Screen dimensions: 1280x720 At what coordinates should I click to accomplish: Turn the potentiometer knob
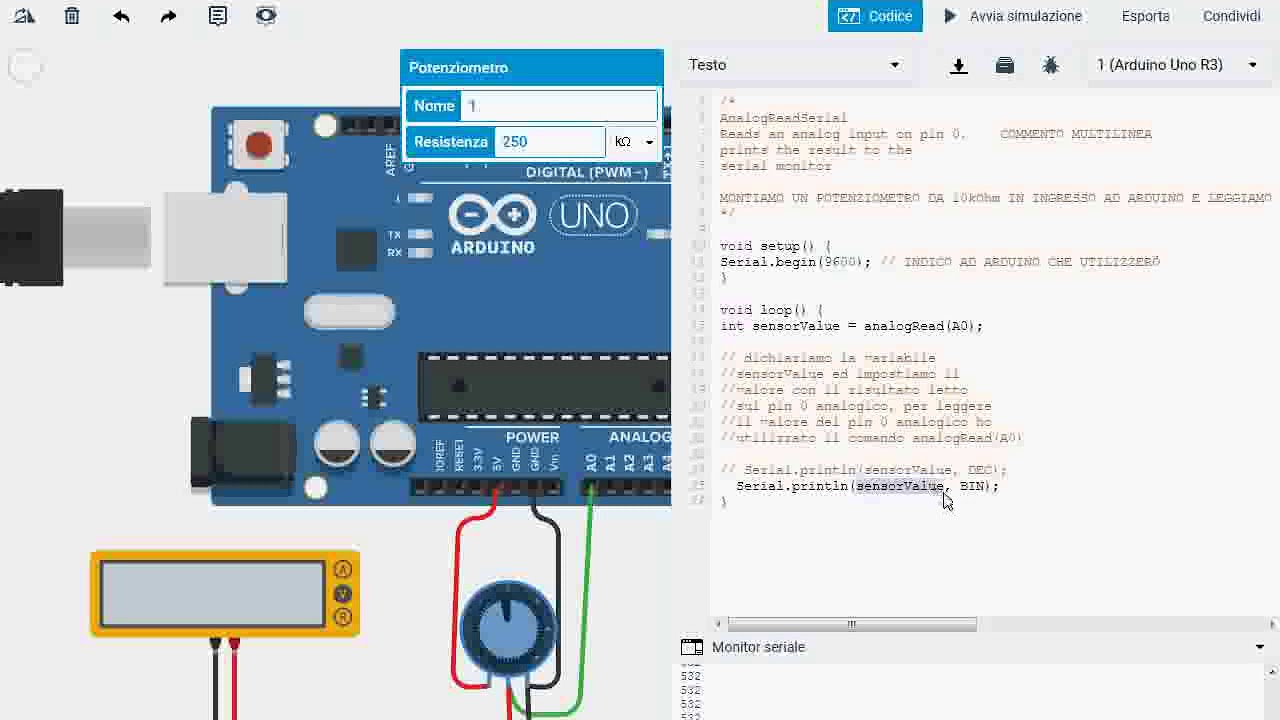coord(507,627)
